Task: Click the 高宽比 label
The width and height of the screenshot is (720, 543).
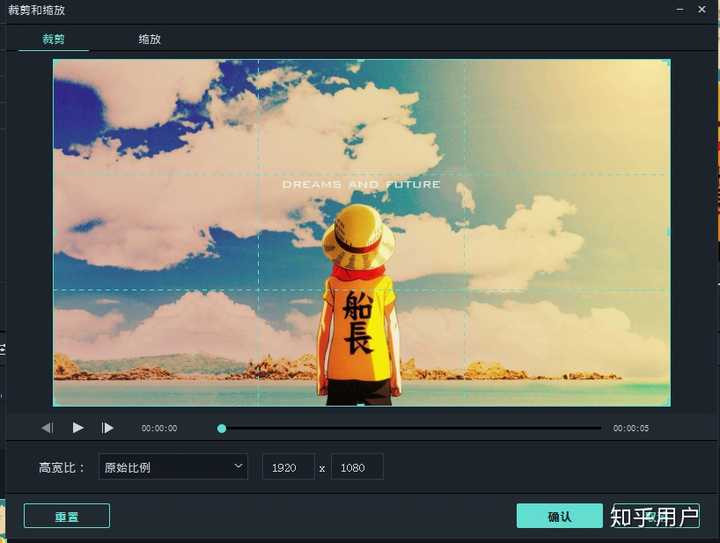Action: pos(61,468)
